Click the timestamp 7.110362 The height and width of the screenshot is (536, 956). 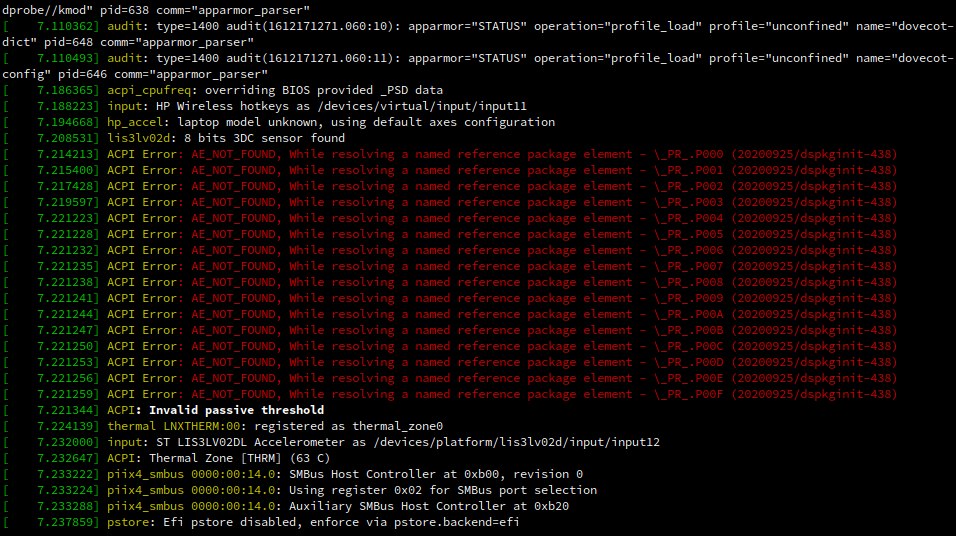(66, 26)
